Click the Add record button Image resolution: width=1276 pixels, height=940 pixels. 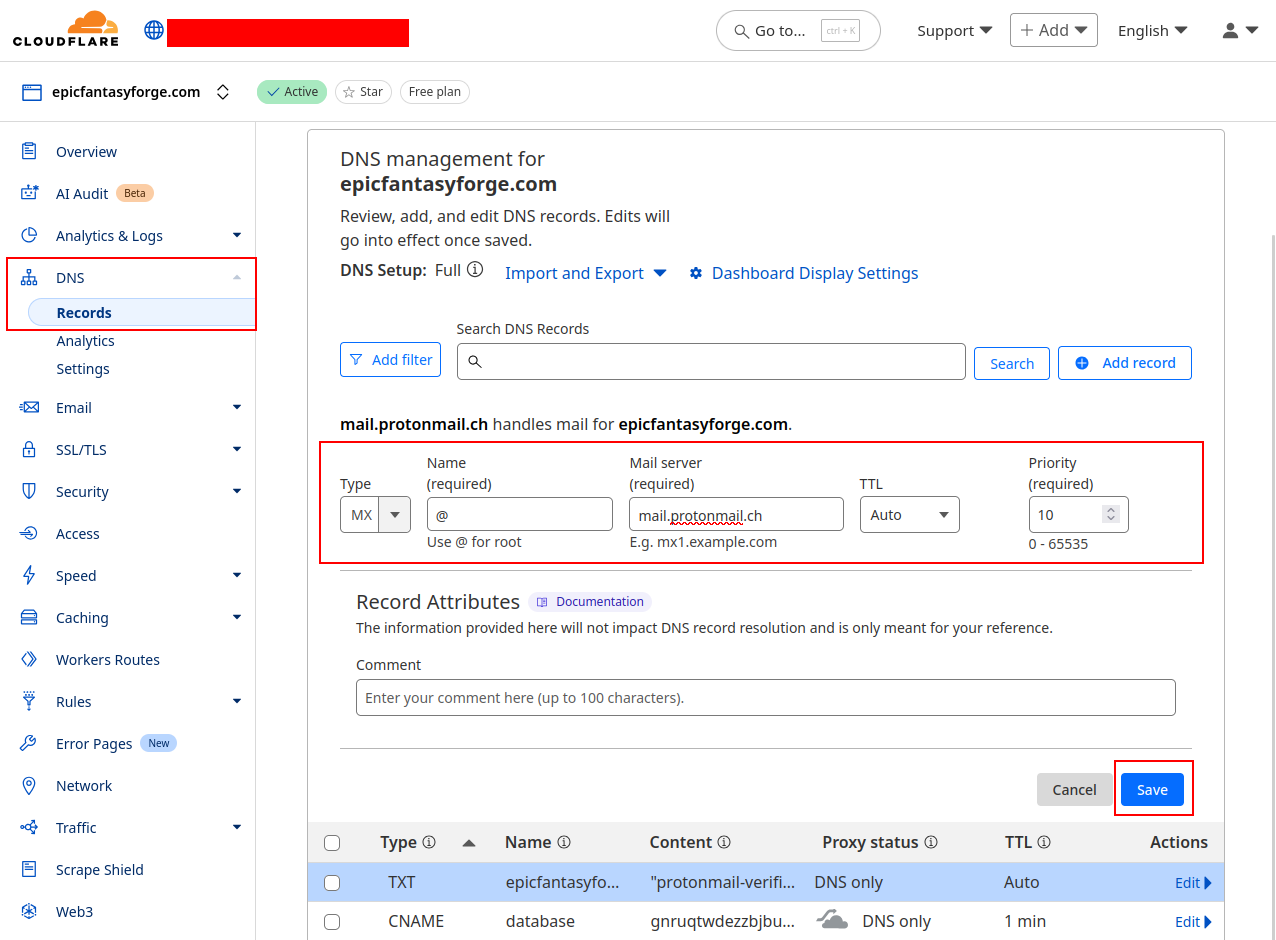1124,363
